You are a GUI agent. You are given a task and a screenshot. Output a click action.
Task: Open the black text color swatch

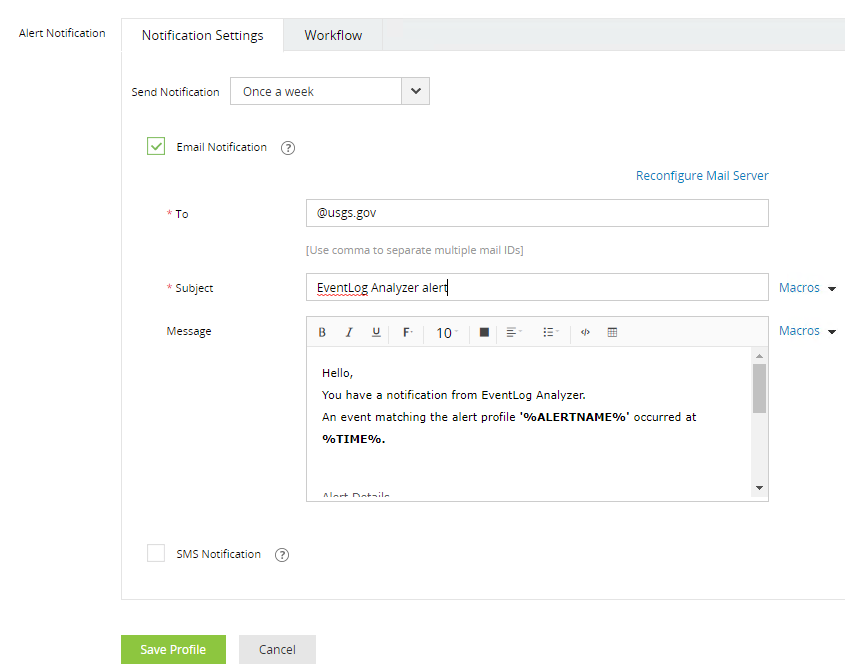[484, 332]
